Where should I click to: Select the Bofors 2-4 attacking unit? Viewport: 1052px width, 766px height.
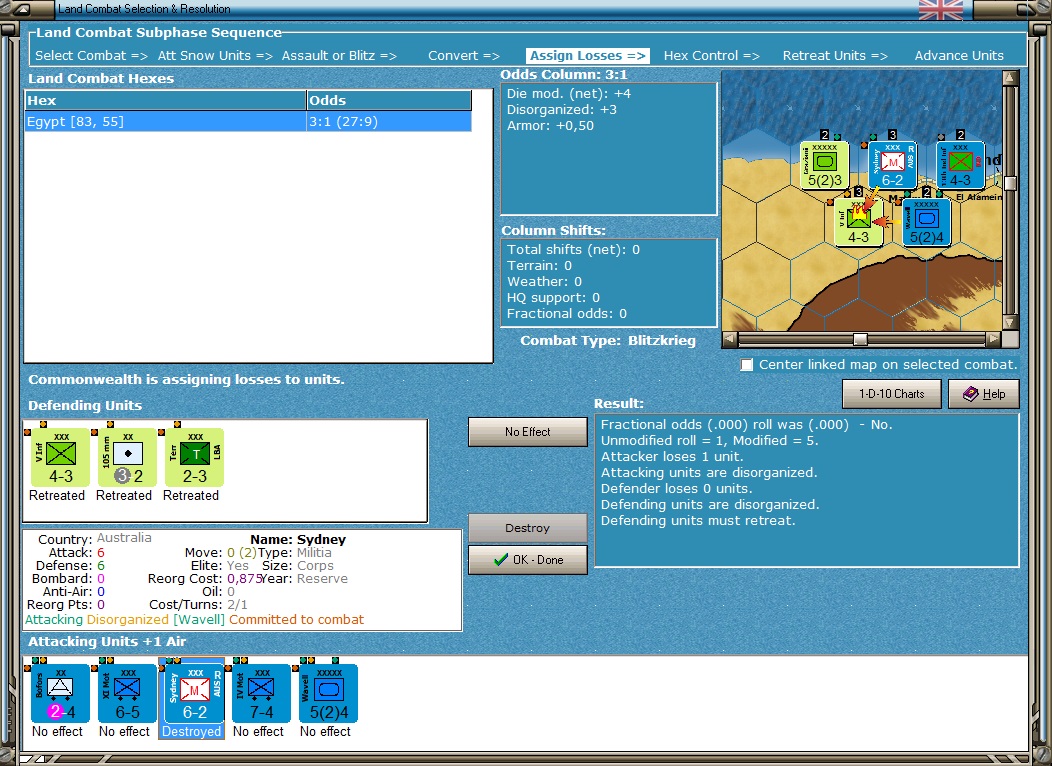60,694
